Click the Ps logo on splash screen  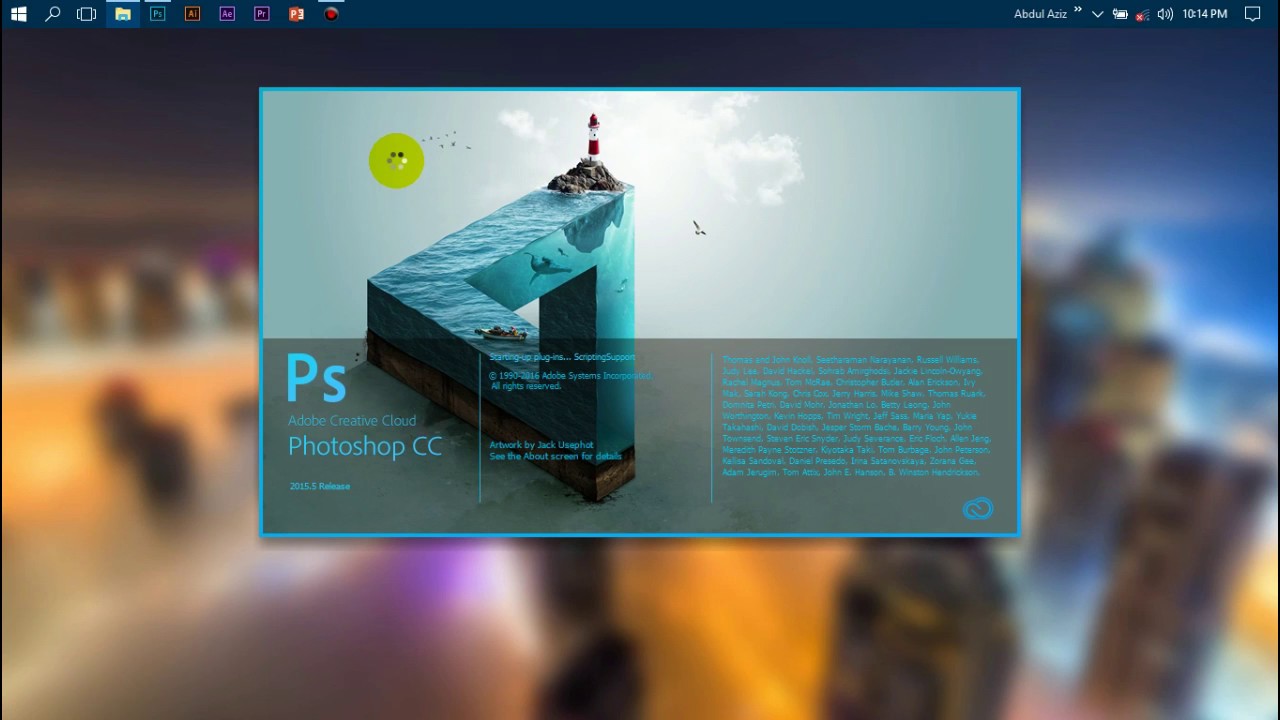[x=316, y=378]
